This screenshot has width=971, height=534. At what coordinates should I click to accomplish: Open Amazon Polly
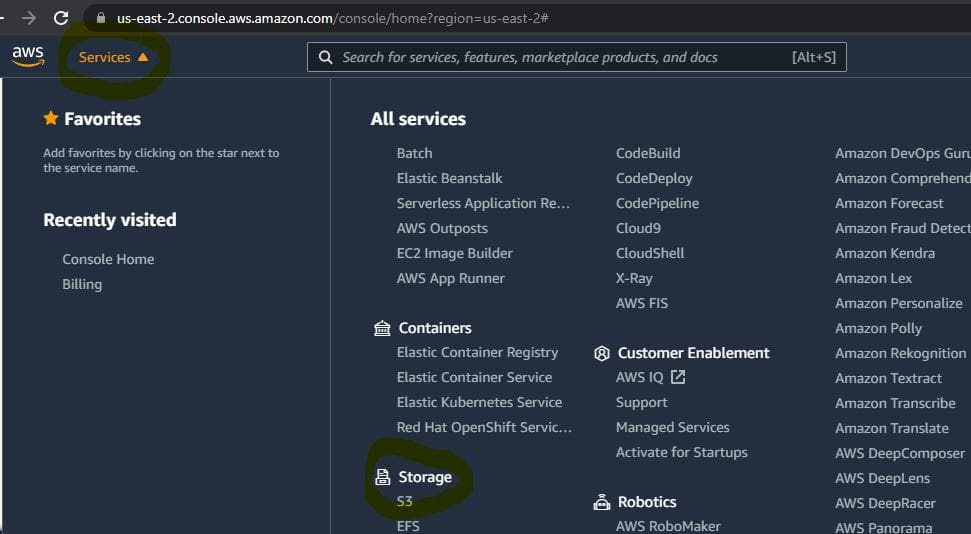(x=878, y=328)
